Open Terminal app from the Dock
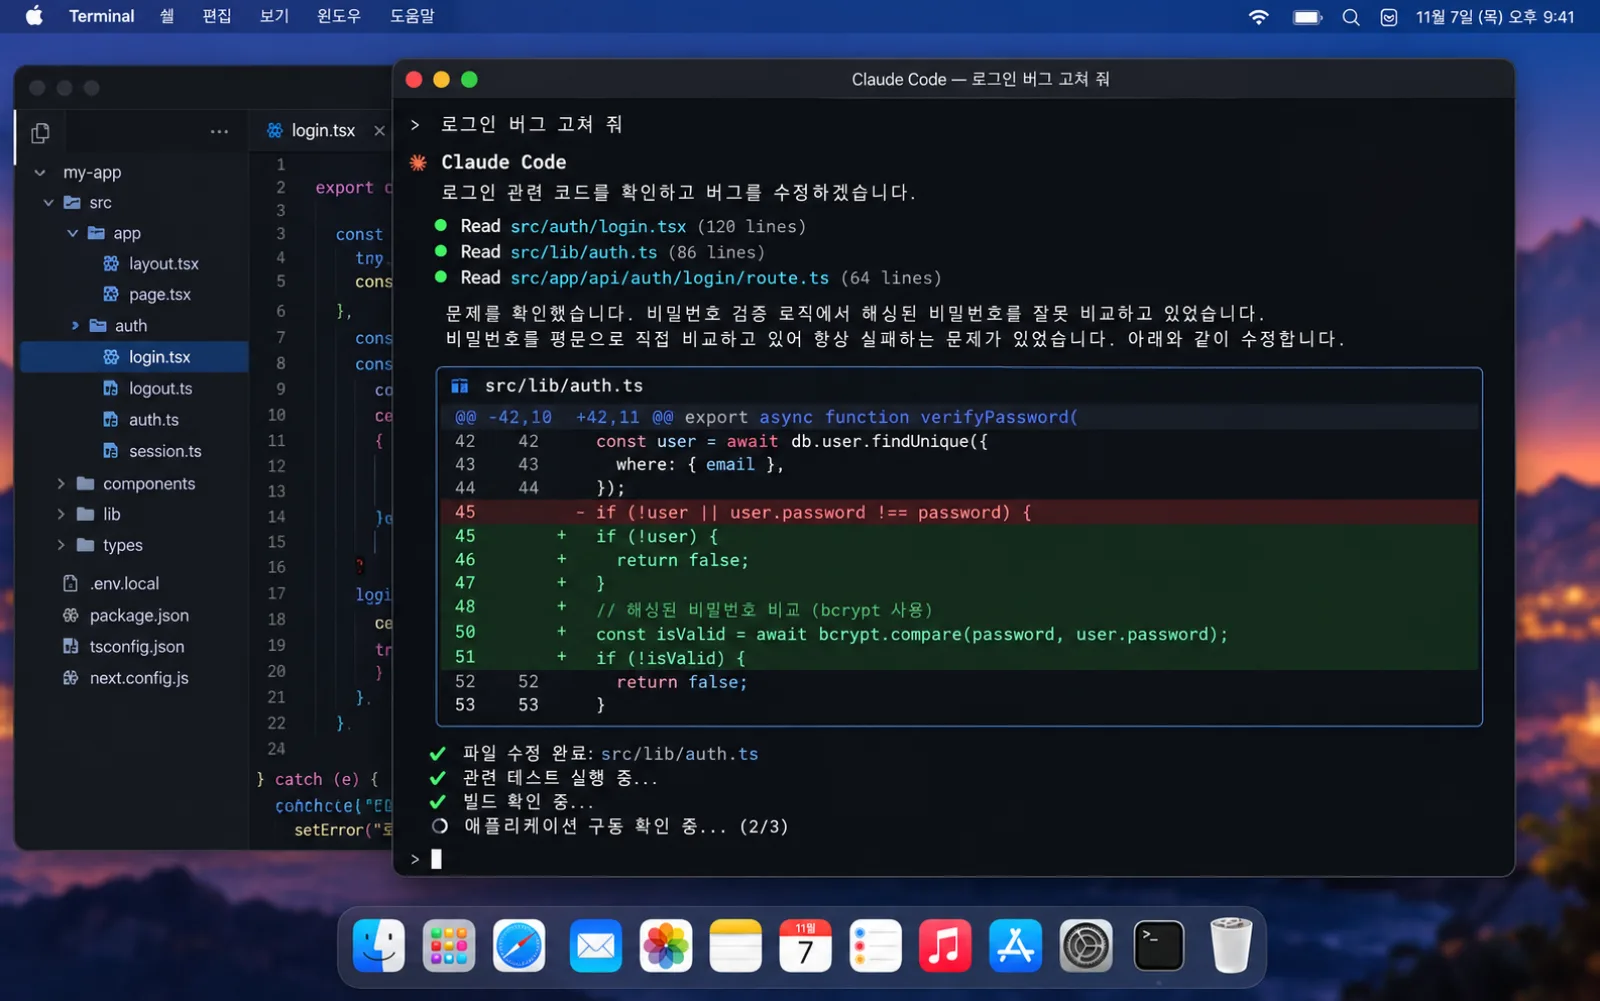Image resolution: width=1600 pixels, height=1001 pixels. (1159, 945)
